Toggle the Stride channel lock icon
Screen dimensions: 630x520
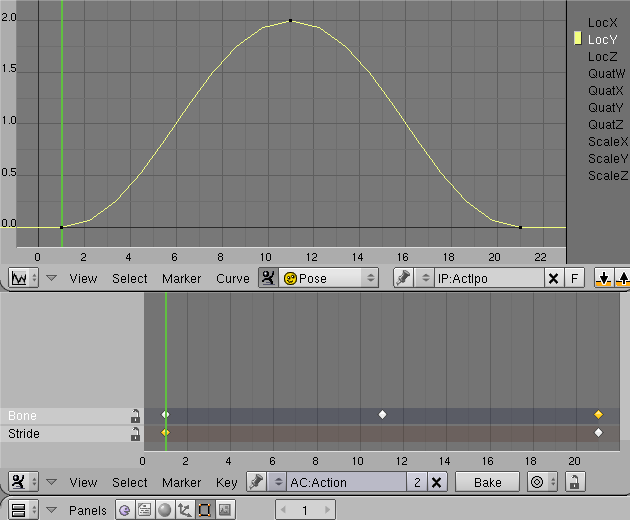(x=135, y=434)
